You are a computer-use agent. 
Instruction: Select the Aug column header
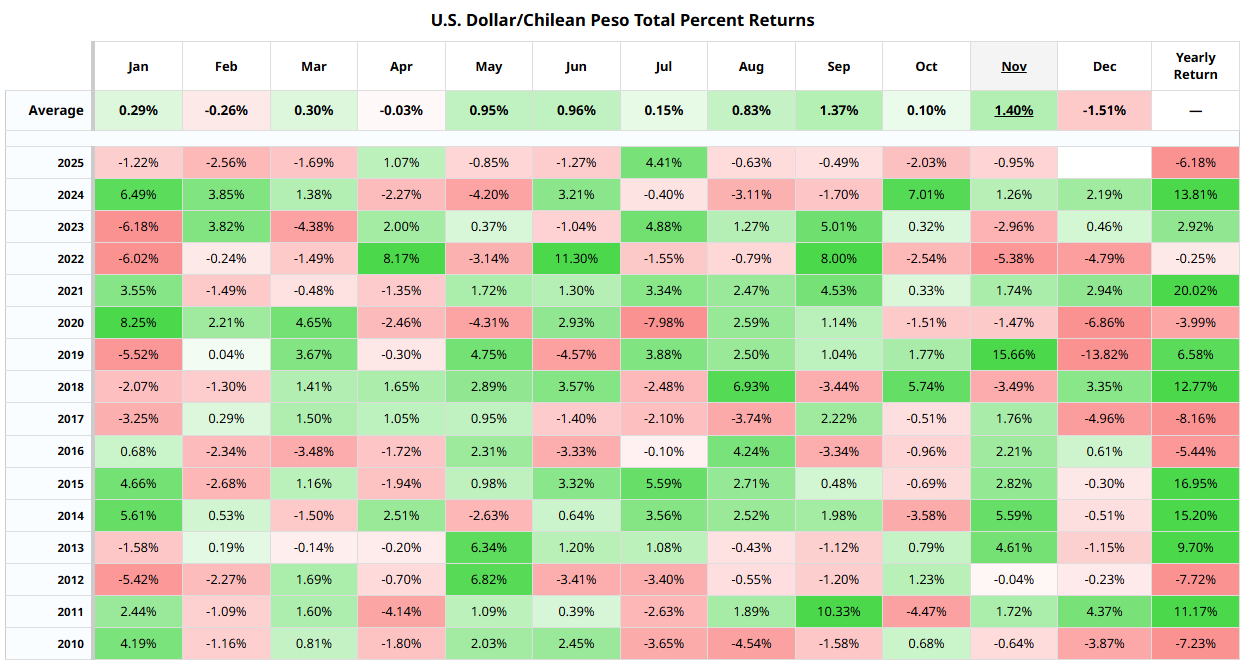pyautogui.click(x=751, y=66)
